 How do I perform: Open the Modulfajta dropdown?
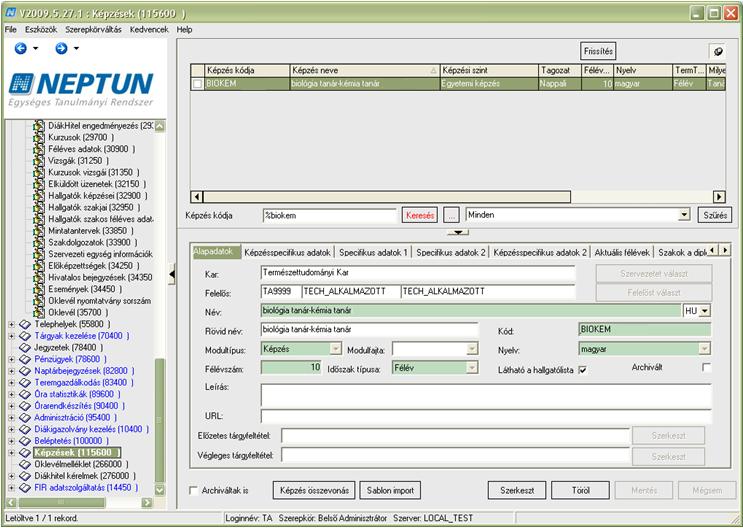(472, 349)
